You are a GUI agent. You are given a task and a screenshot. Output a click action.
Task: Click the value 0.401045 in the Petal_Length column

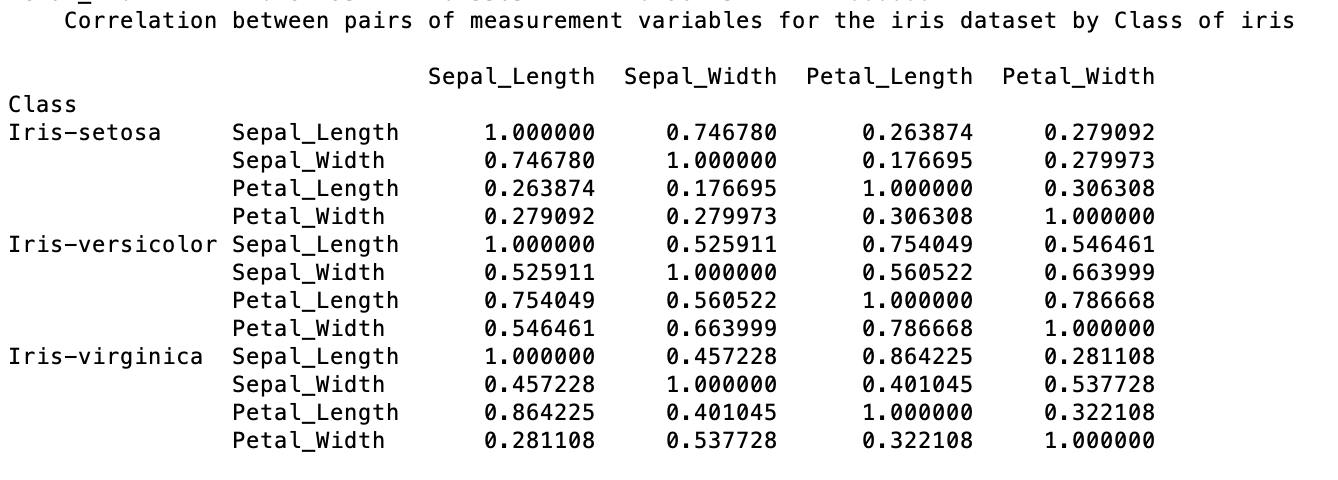pyautogui.click(x=918, y=384)
